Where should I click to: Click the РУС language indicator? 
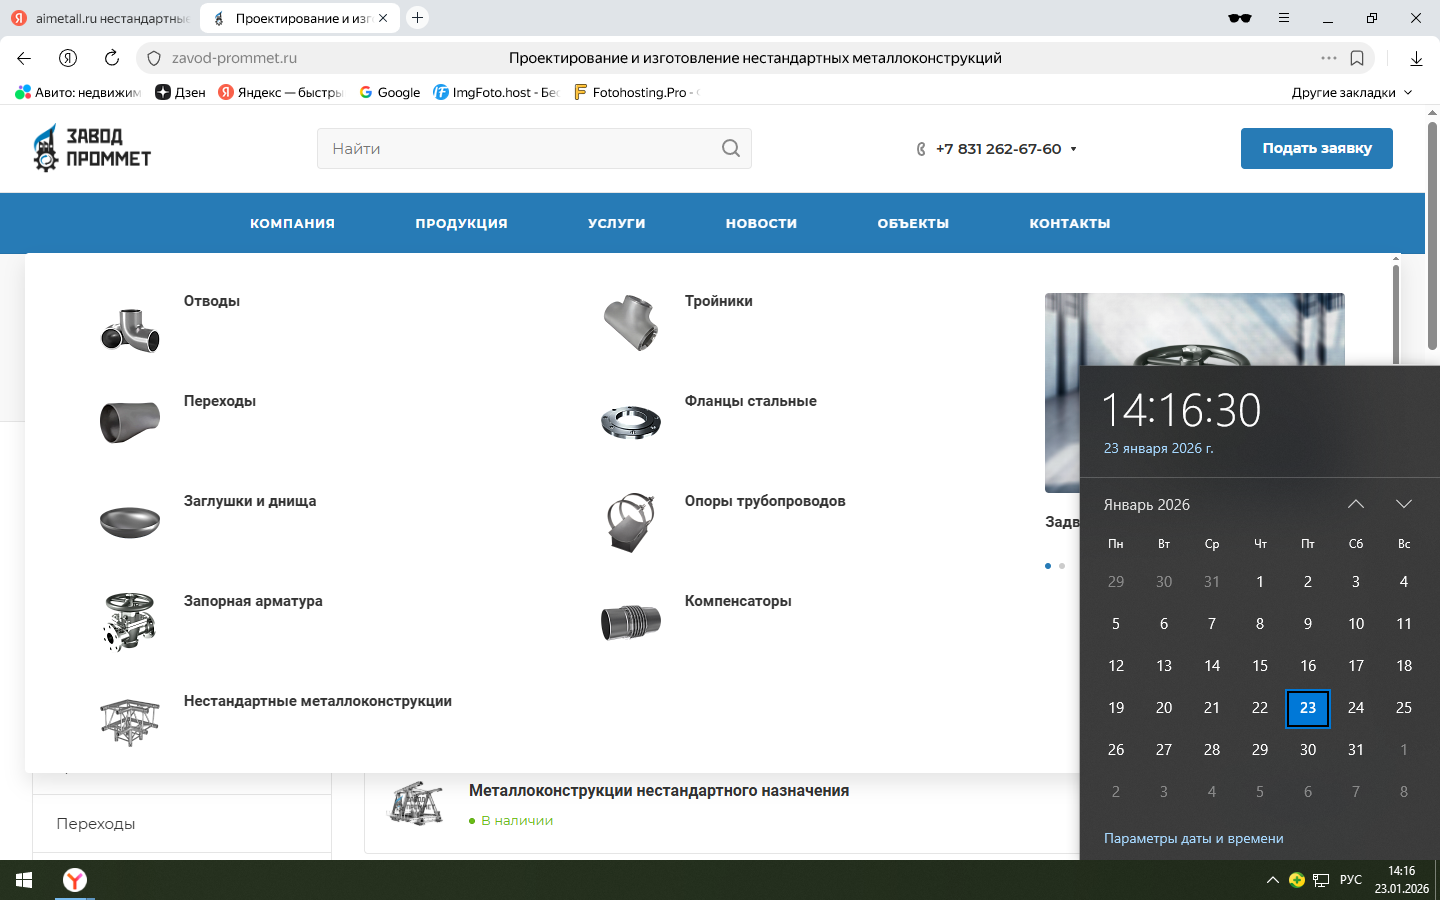1351,880
